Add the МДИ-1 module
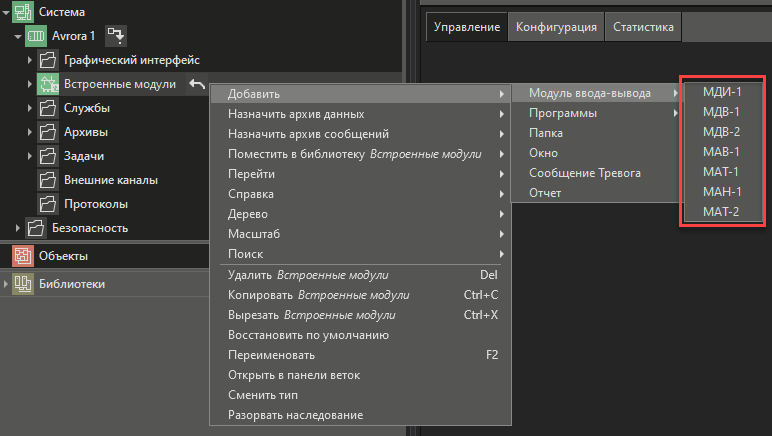Image resolution: width=772 pixels, height=436 pixels. pyautogui.click(x=723, y=92)
